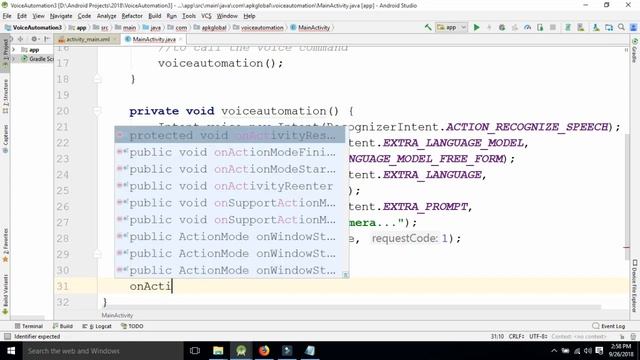Screen dimensions: 640x360
Task: Click the user account icon in toolbar
Action: pos(633,27)
